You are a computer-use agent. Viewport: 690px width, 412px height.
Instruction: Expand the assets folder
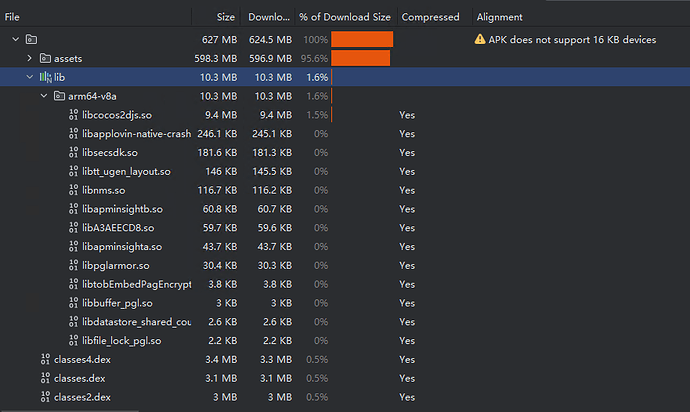(30, 58)
